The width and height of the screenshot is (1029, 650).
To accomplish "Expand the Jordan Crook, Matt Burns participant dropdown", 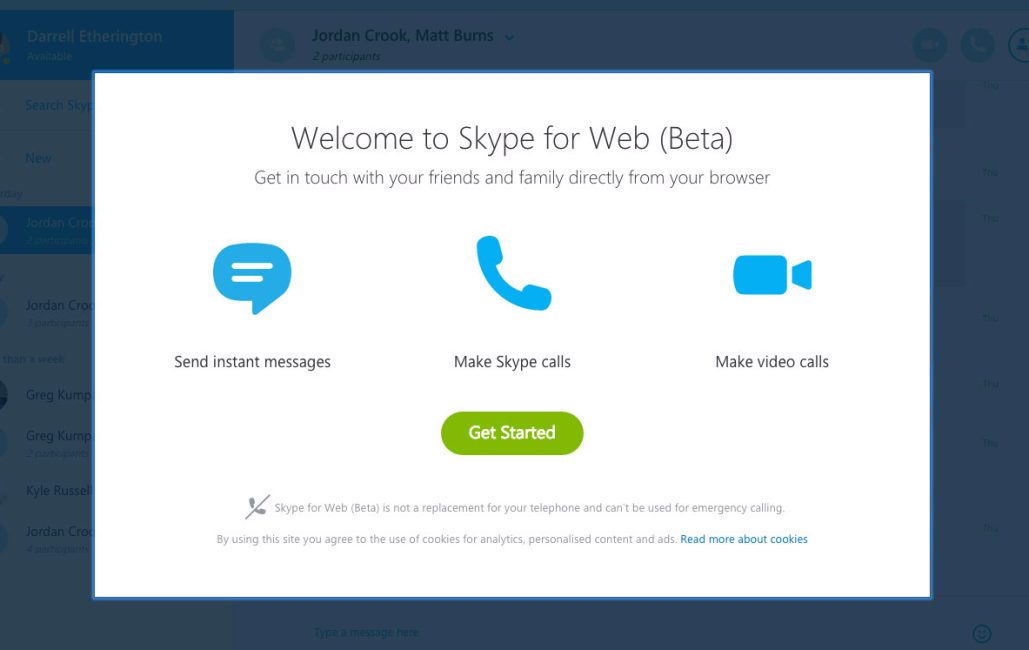I will click(510, 36).
